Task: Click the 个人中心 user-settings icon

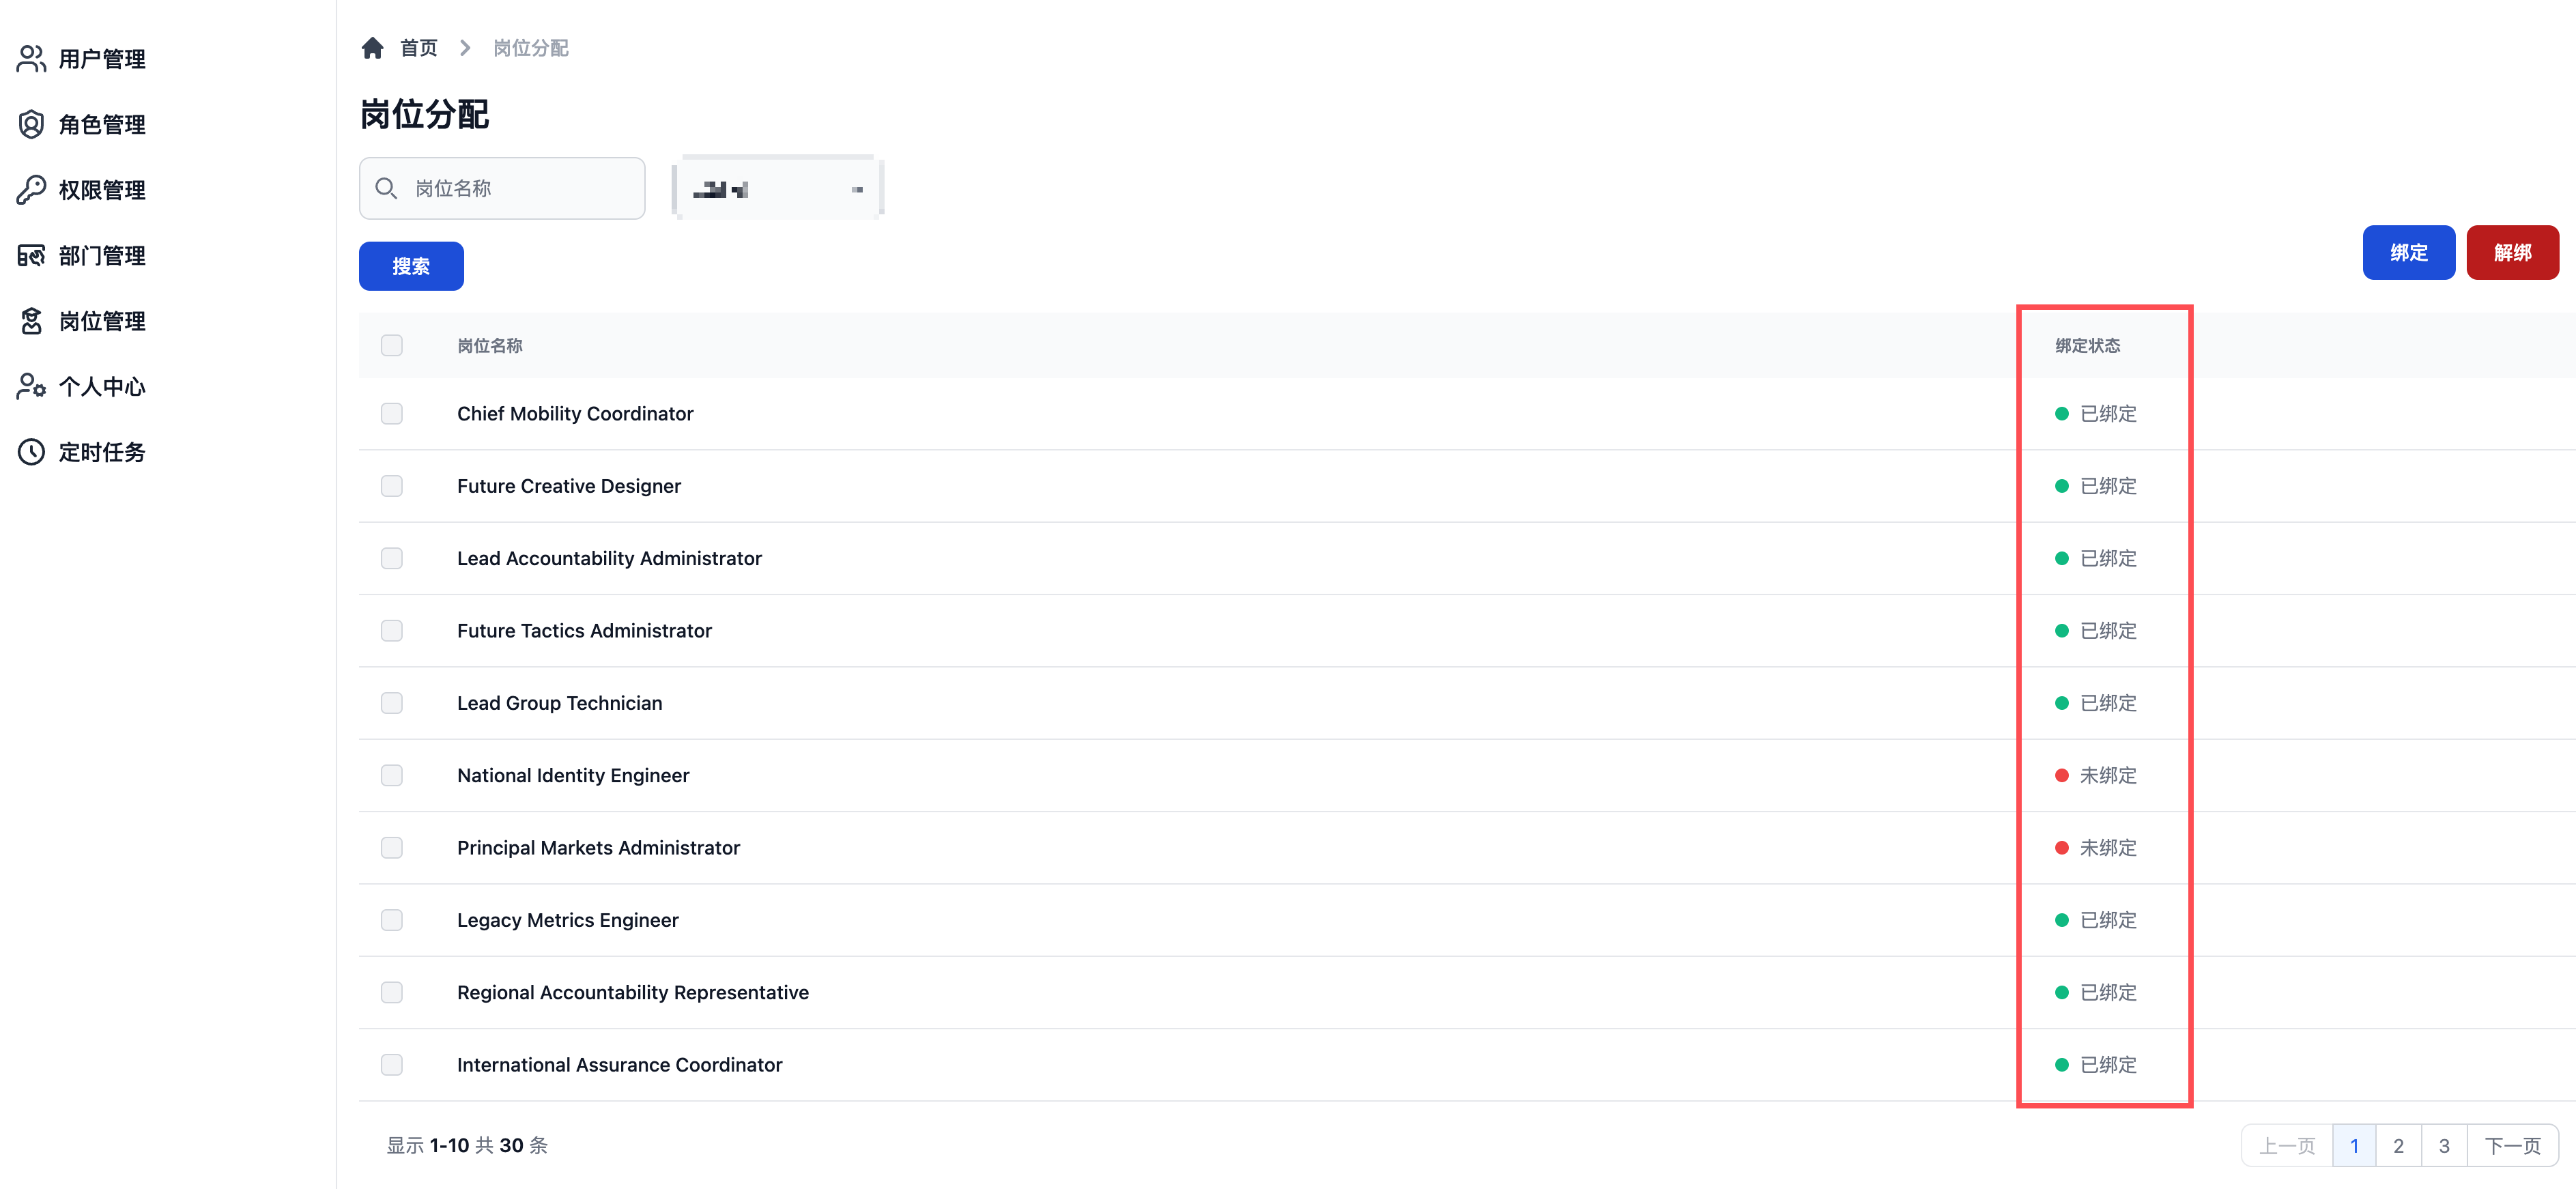Action: (31, 386)
